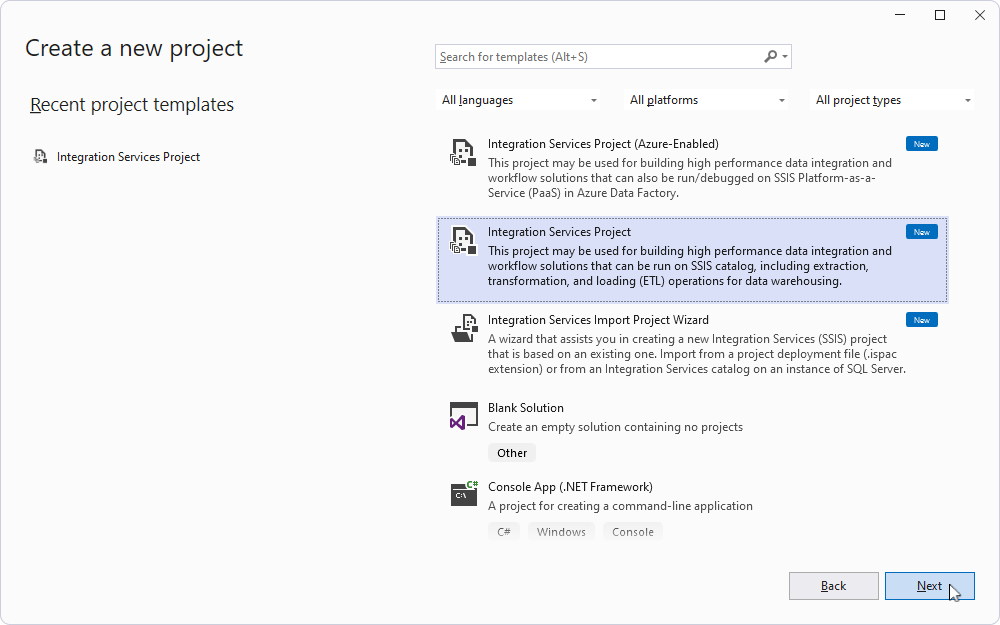Click the Back button
This screenshot has width=1000, height=625.
(833, 586)
